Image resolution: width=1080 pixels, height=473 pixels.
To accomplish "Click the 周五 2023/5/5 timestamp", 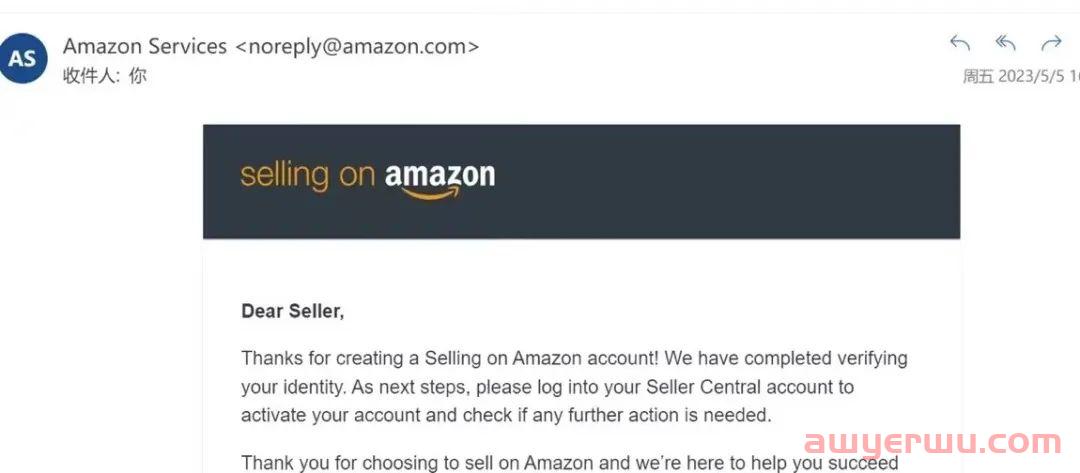I will (x=1021, y=76).
